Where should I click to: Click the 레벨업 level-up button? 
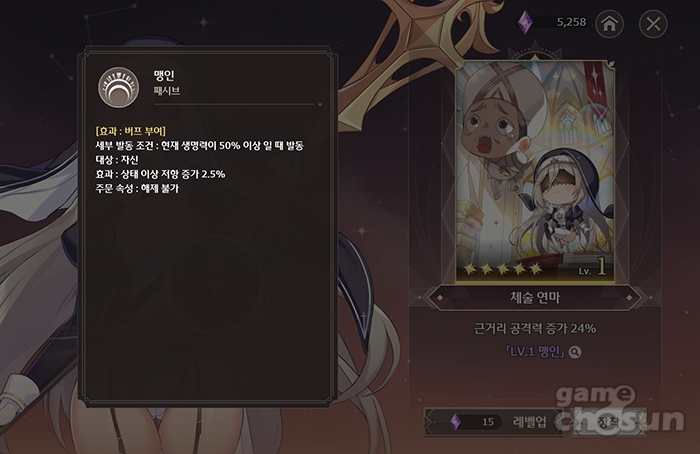495,421
